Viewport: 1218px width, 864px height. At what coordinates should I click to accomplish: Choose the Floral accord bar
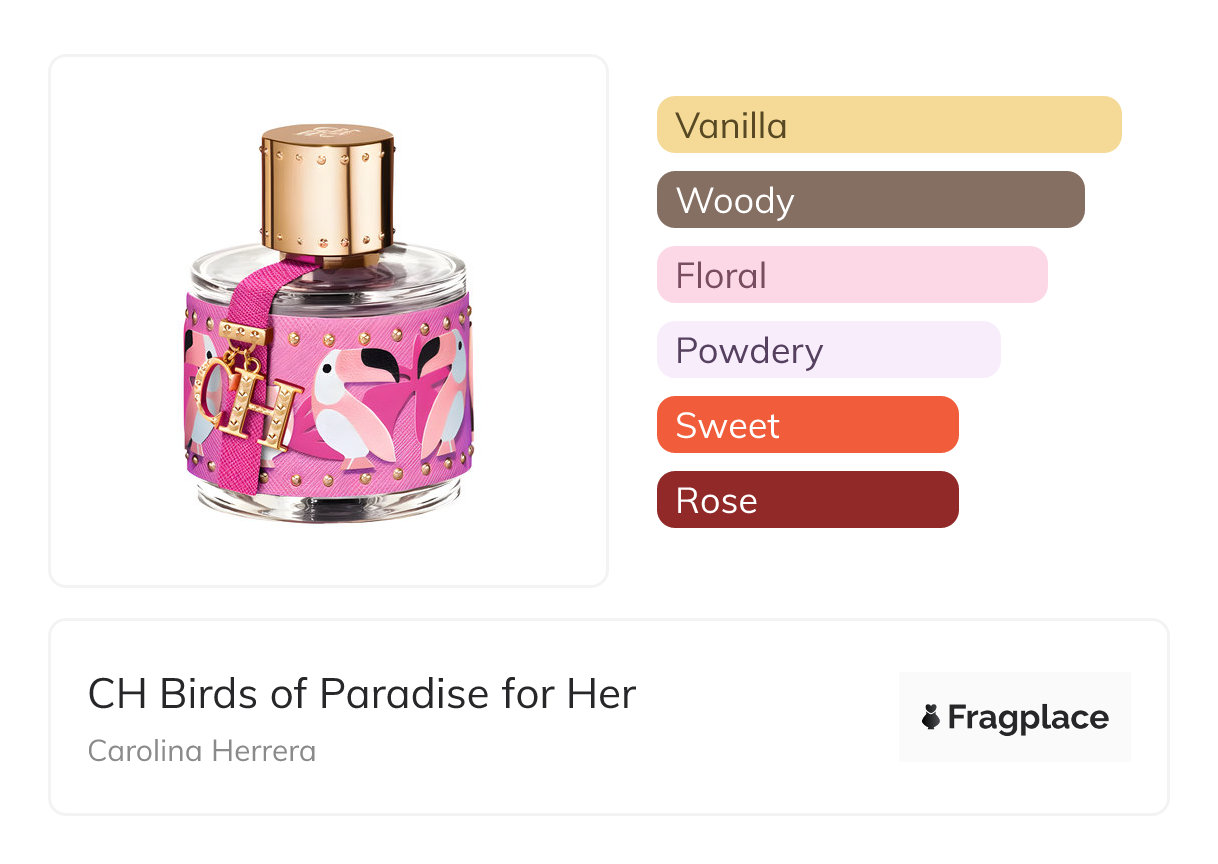(851, 275)
